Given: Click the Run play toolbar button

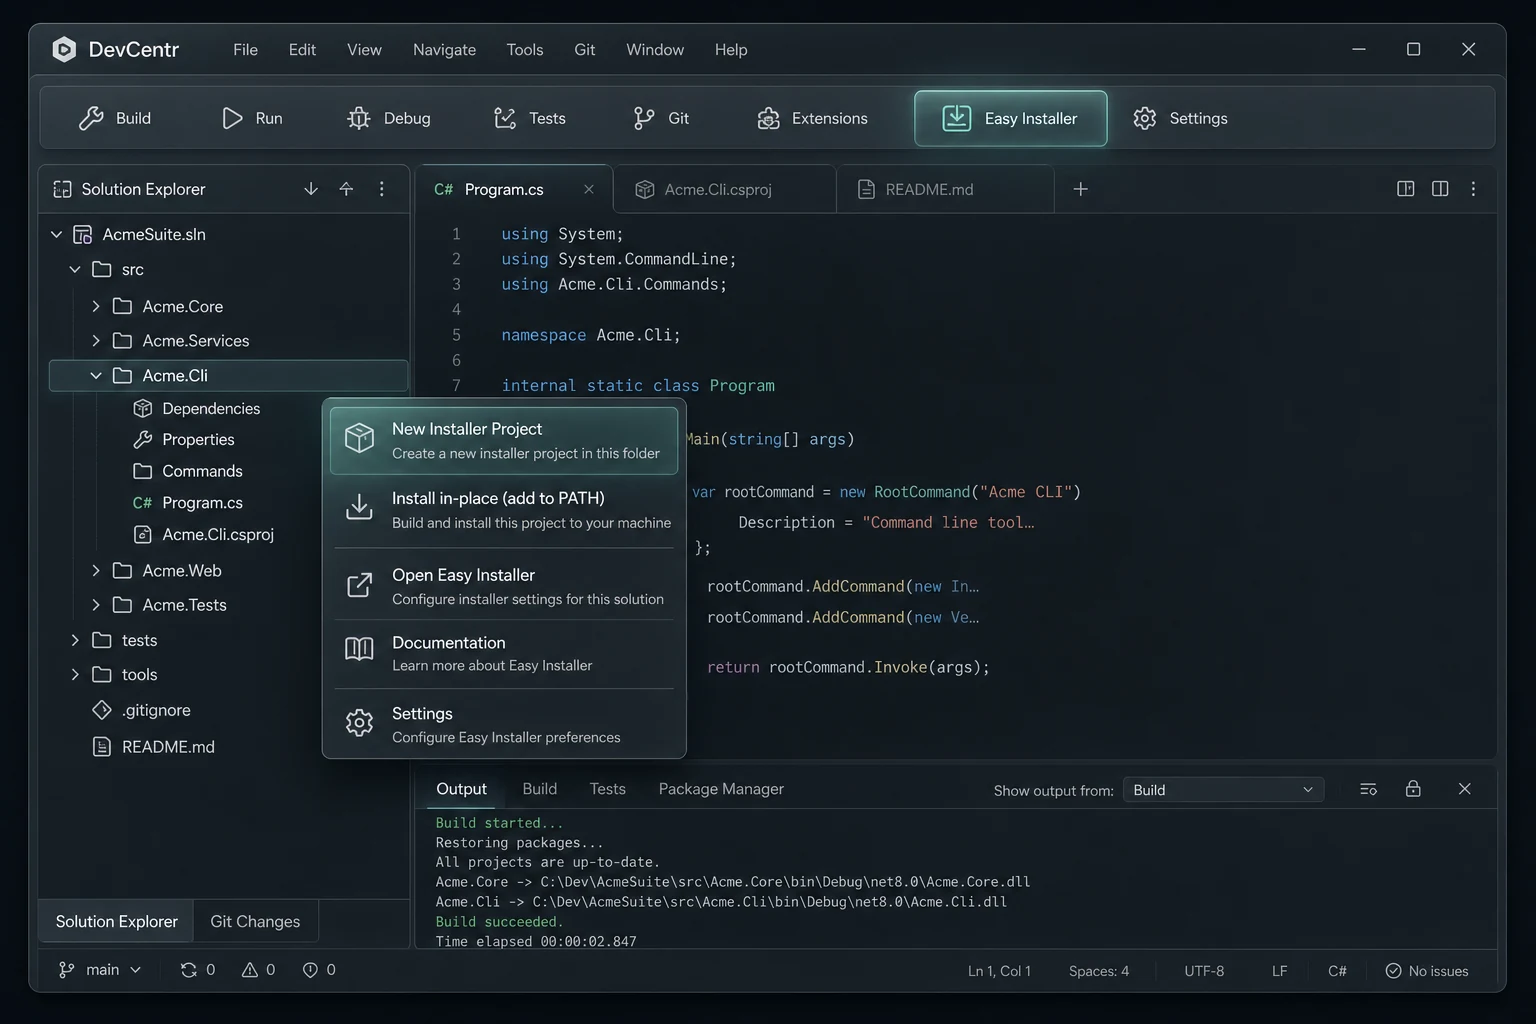Looking at the screenshot, I should pyautogui.click(x=251, y=118).
